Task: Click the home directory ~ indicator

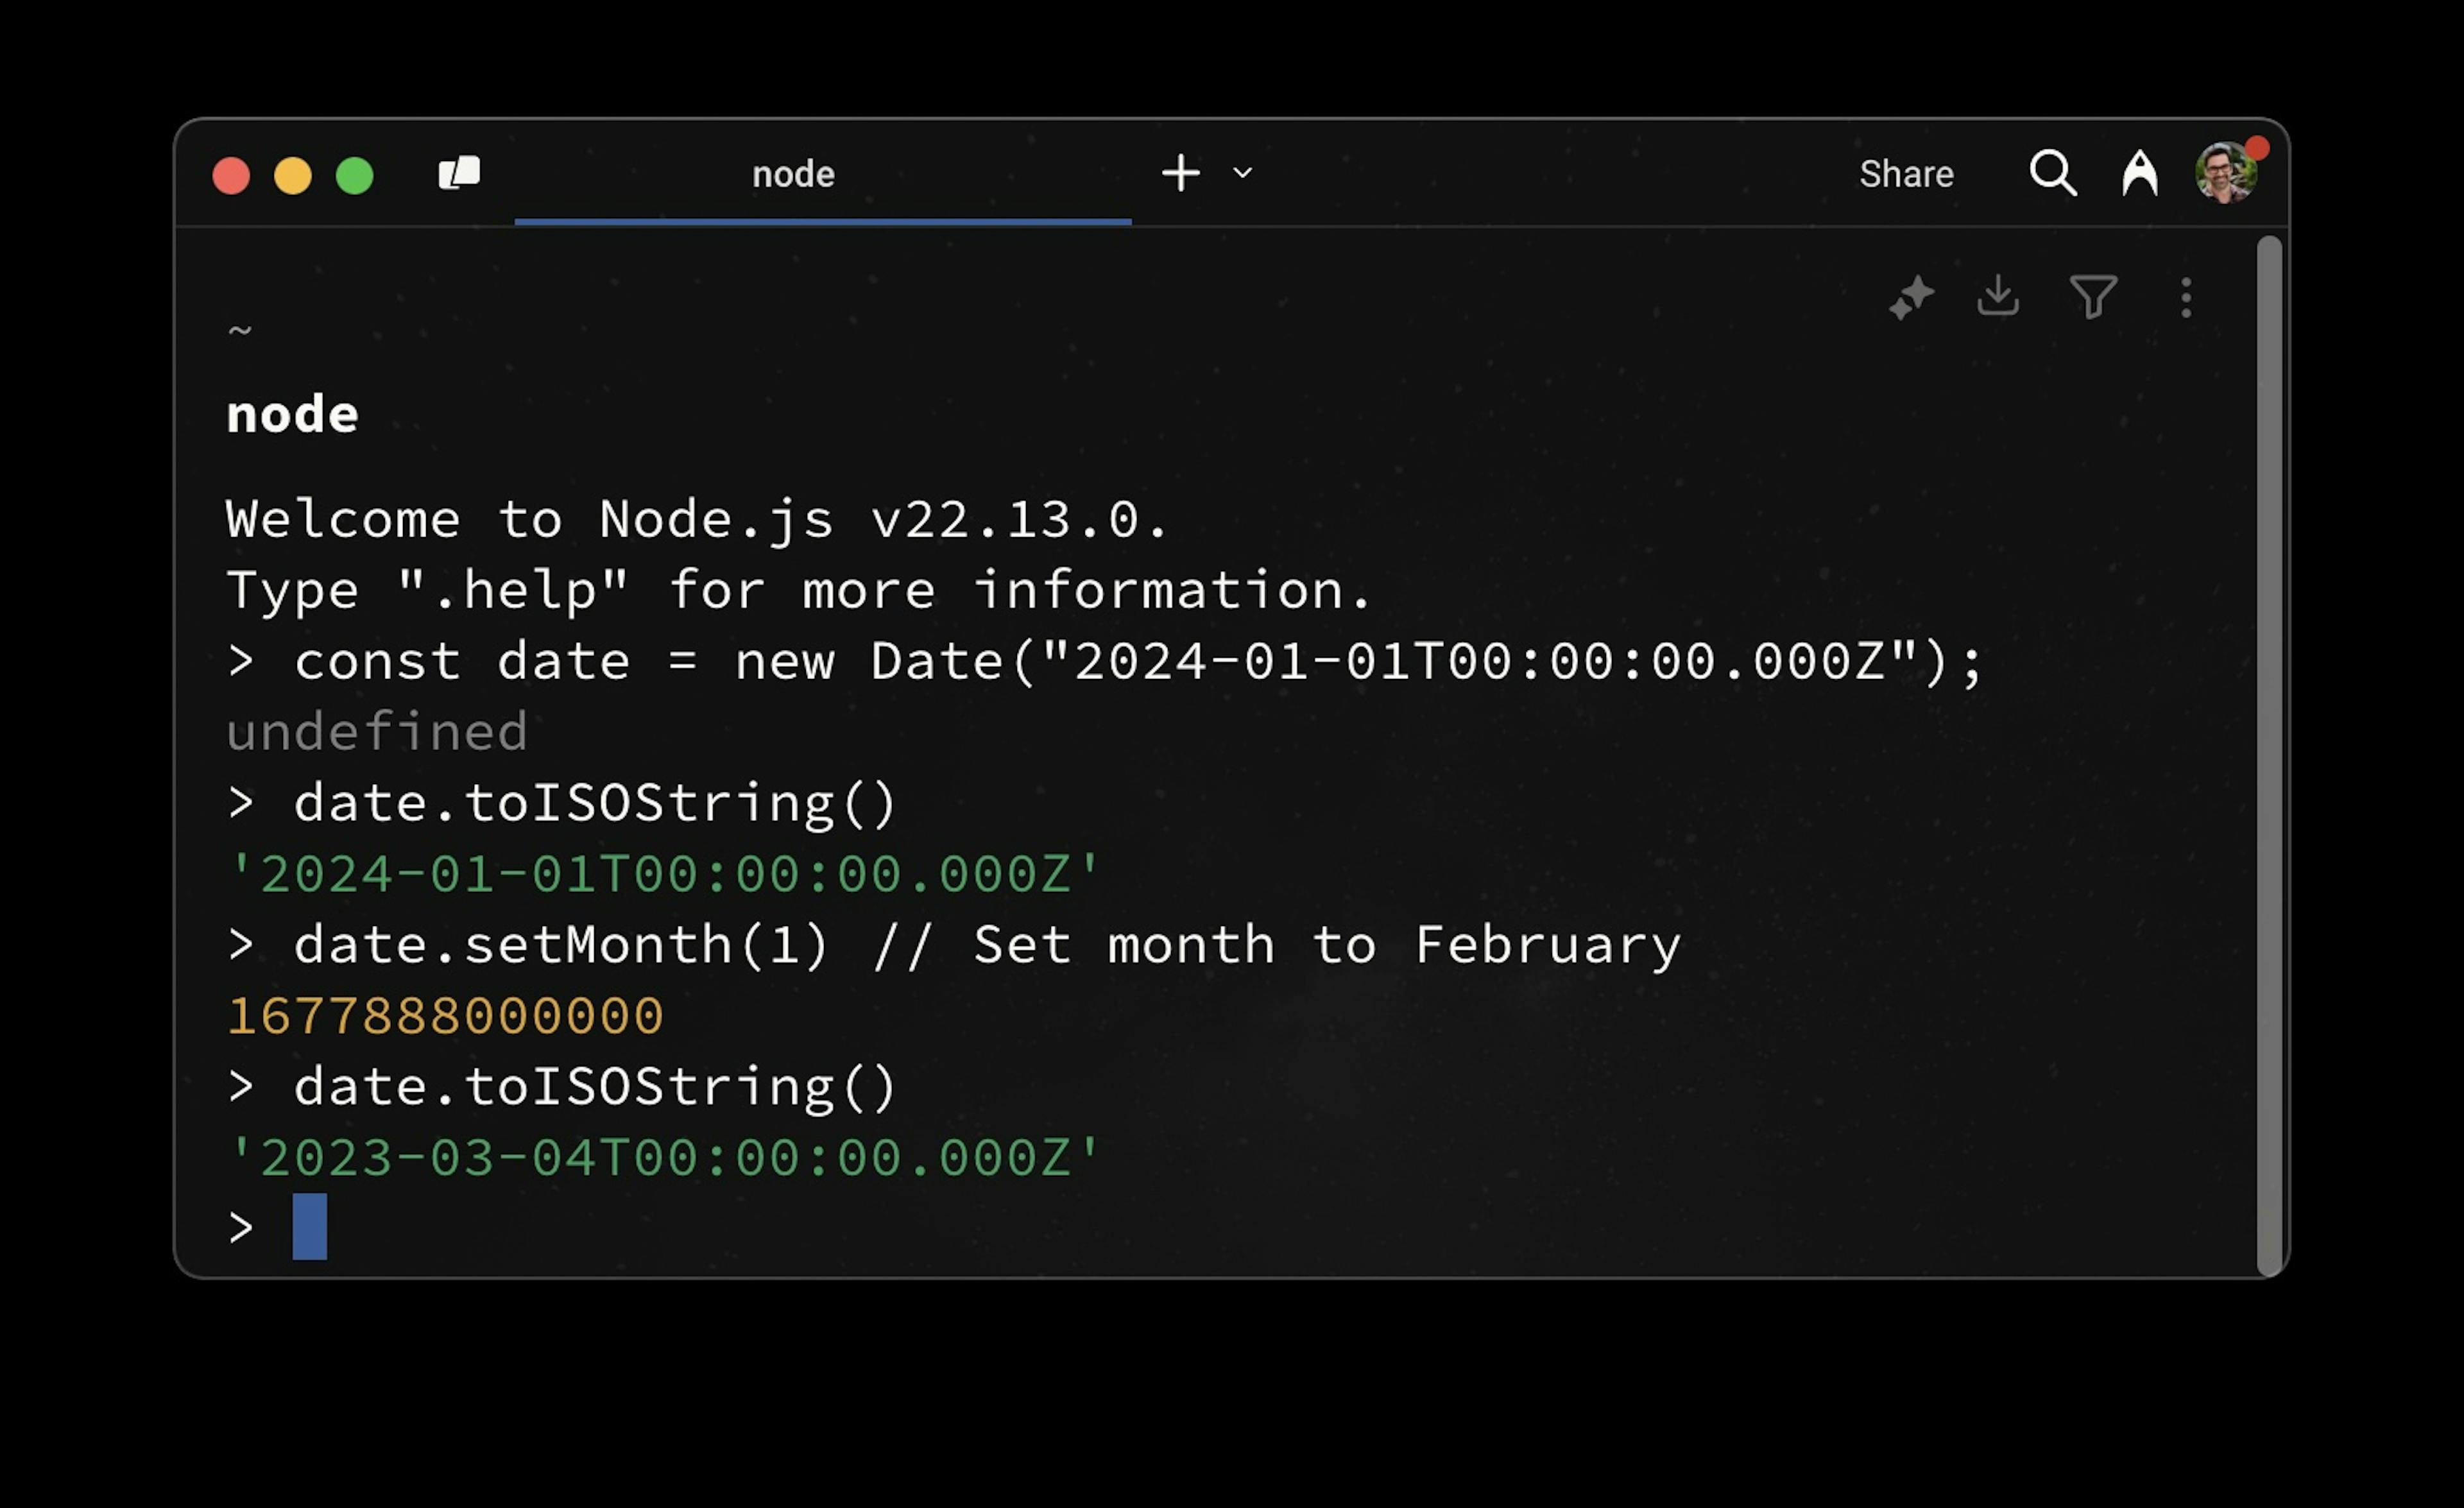Action: tap(240, 330)
